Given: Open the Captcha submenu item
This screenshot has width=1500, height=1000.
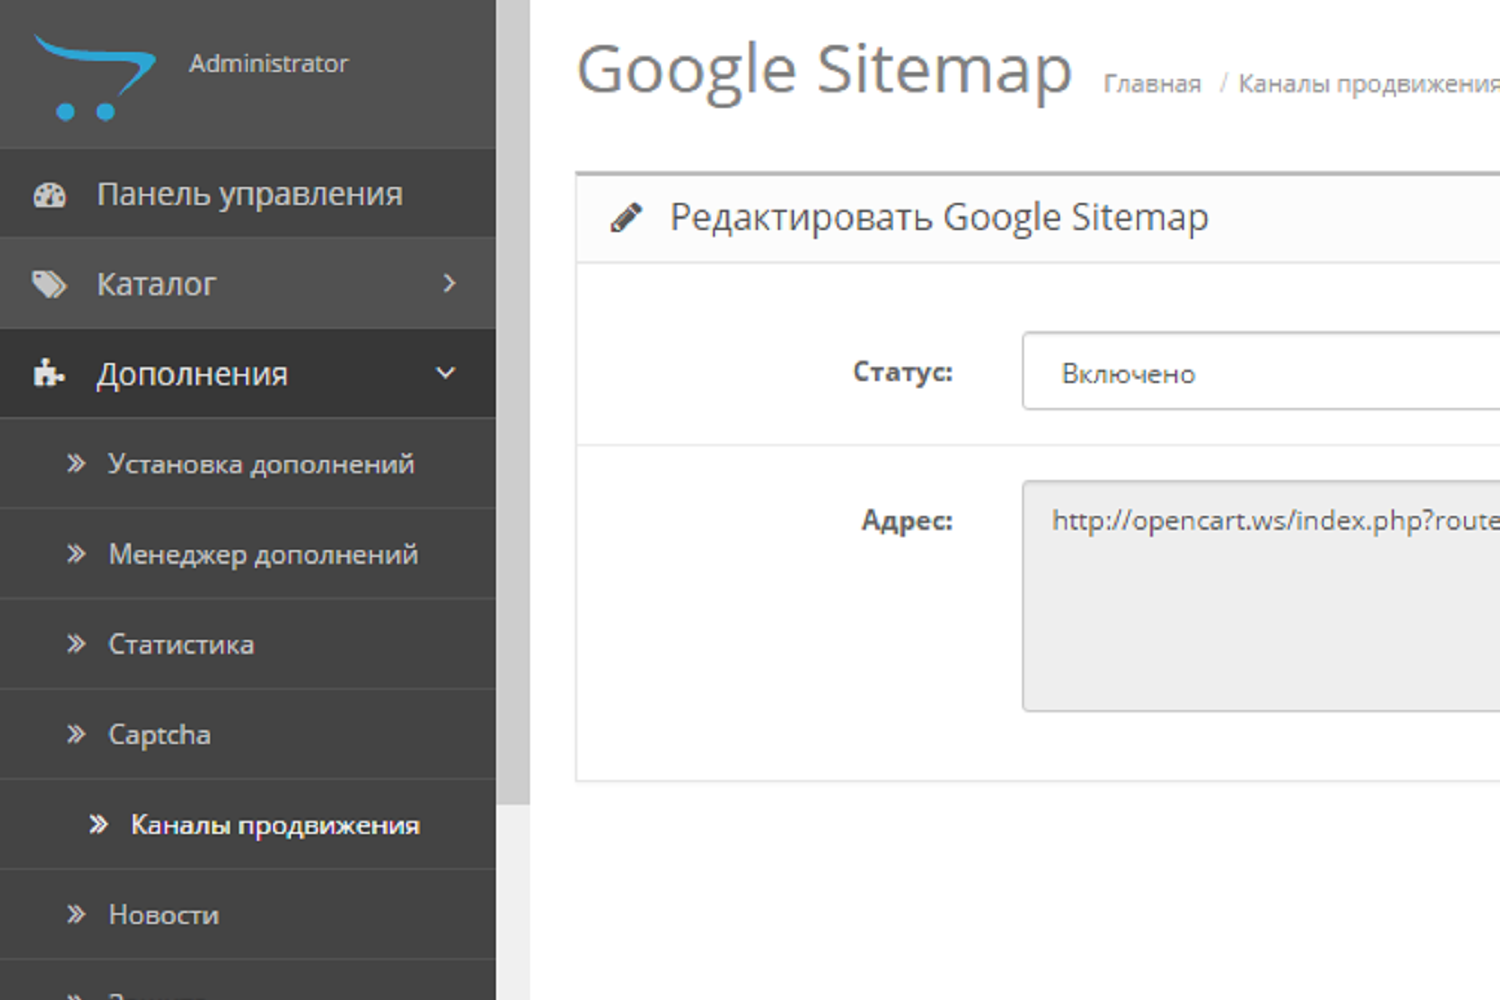Looking at the screenshot, I should [248, 734].
